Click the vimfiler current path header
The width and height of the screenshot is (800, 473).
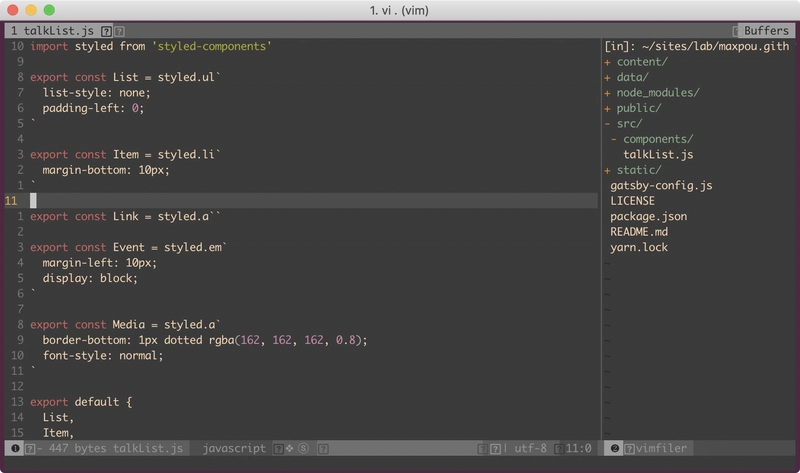coord(696,46)
